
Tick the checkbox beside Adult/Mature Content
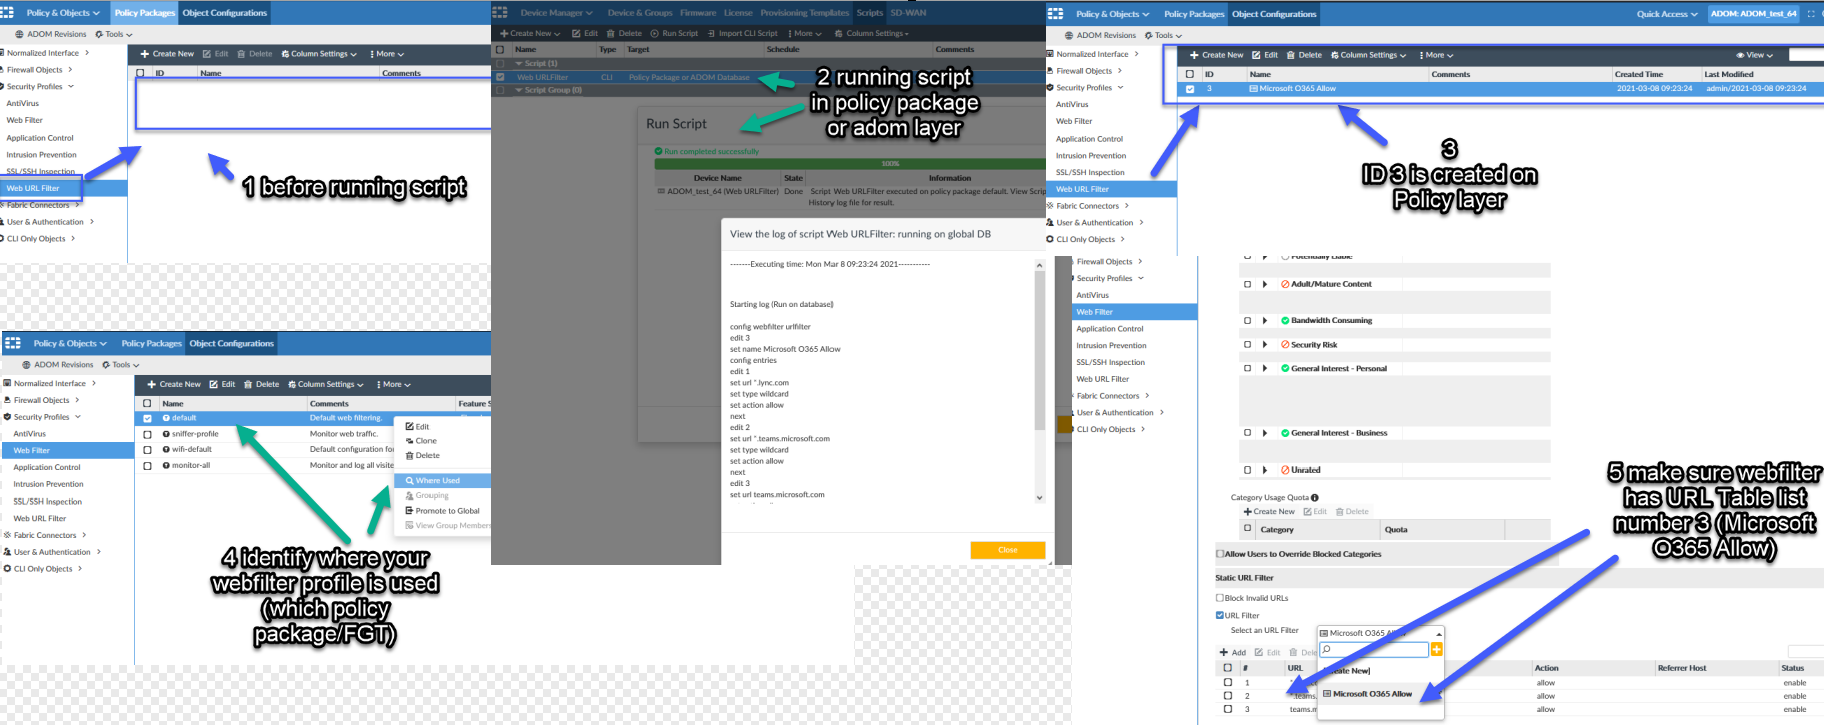click(1247, 284)
